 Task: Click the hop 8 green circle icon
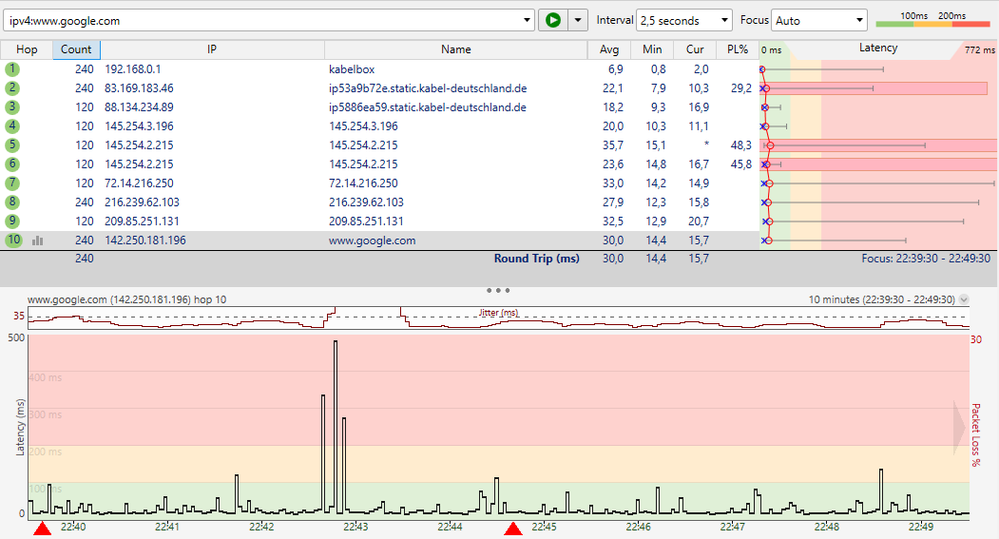tap(12, 202)
